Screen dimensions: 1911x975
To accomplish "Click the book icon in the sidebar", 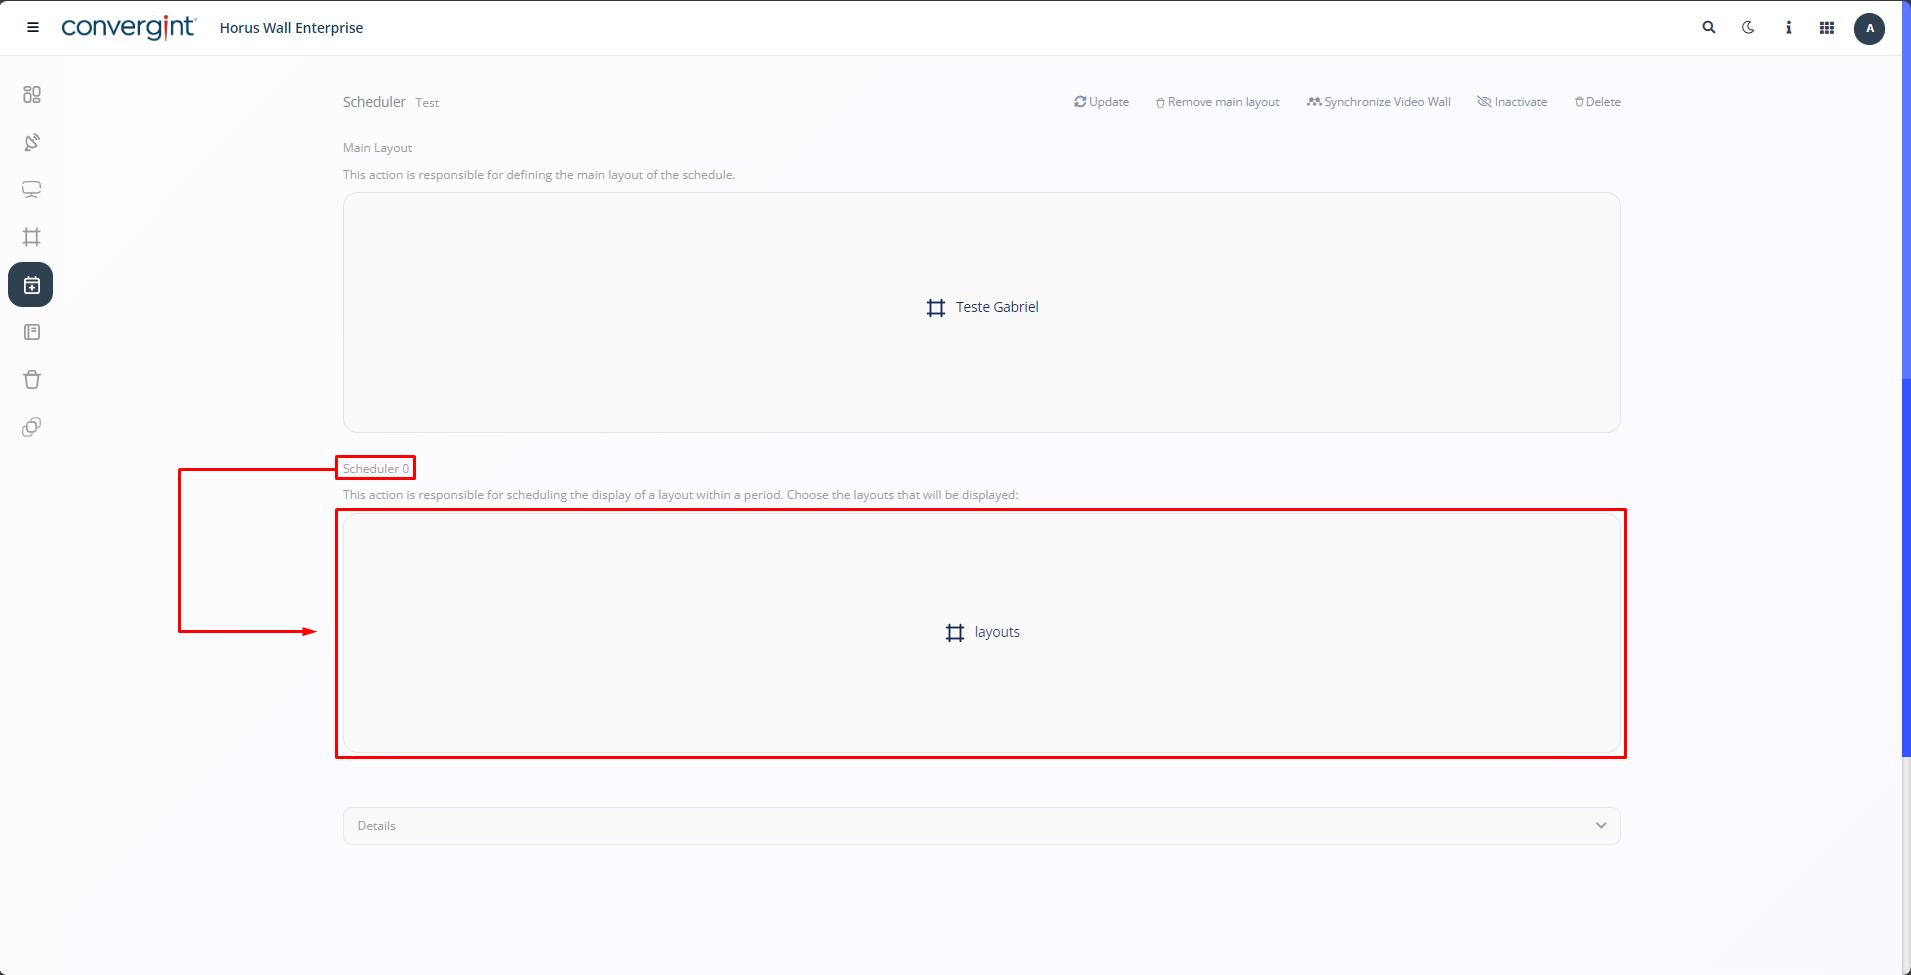I will pos(32,332).
